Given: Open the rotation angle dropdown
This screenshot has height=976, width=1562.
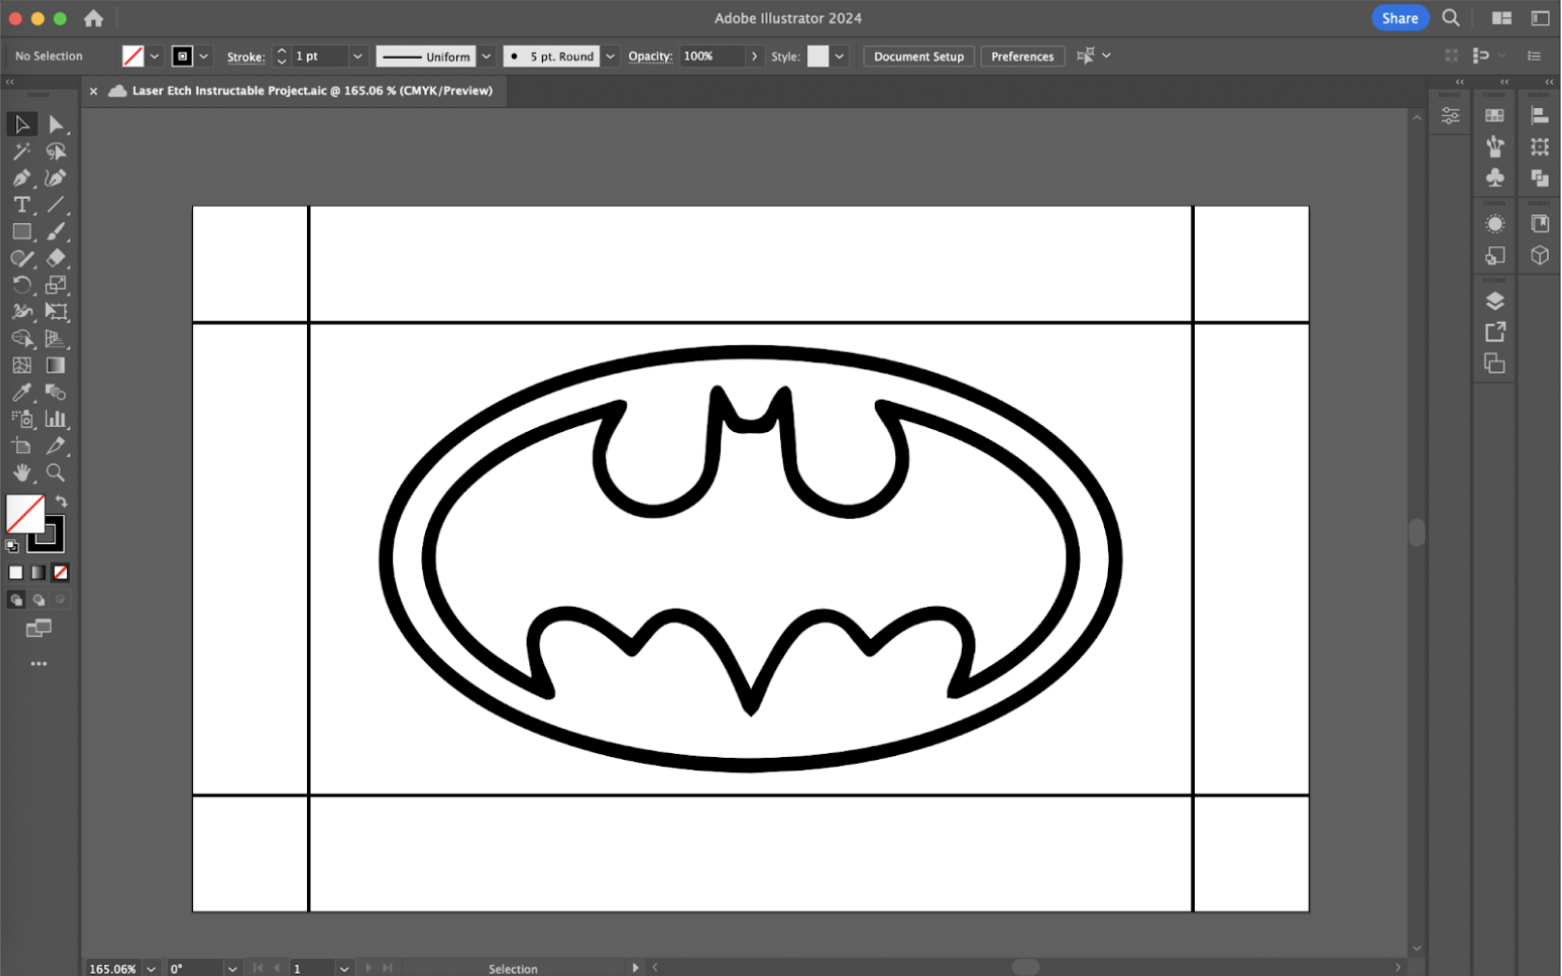Looking at the screenshot, I should point(232,968).
